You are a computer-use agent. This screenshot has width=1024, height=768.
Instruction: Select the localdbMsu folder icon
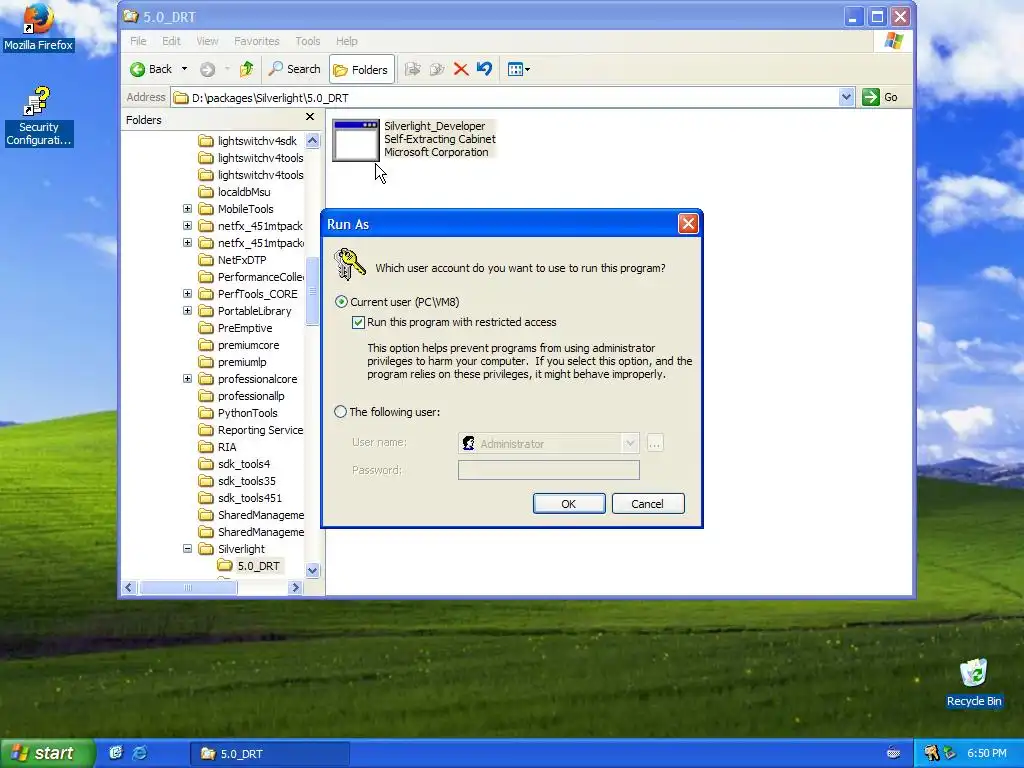point(206,192)
